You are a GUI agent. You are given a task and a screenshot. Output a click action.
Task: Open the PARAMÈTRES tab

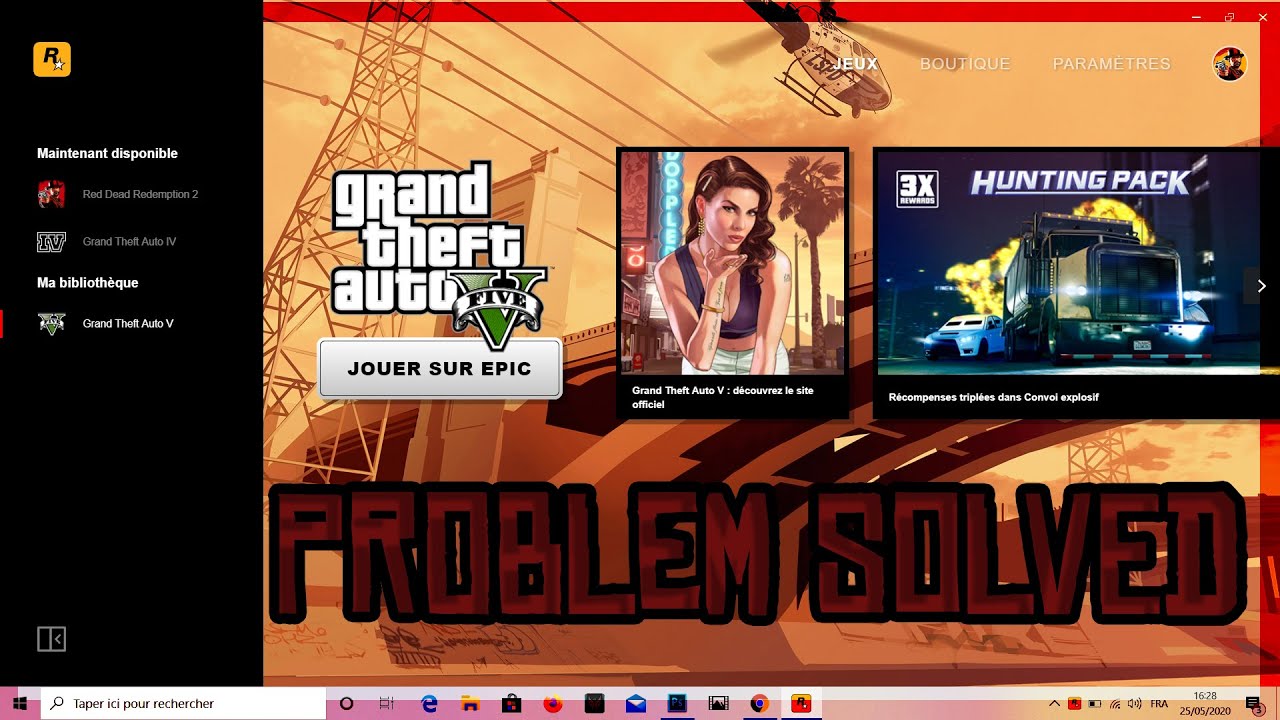click(x=1111, y=64)
